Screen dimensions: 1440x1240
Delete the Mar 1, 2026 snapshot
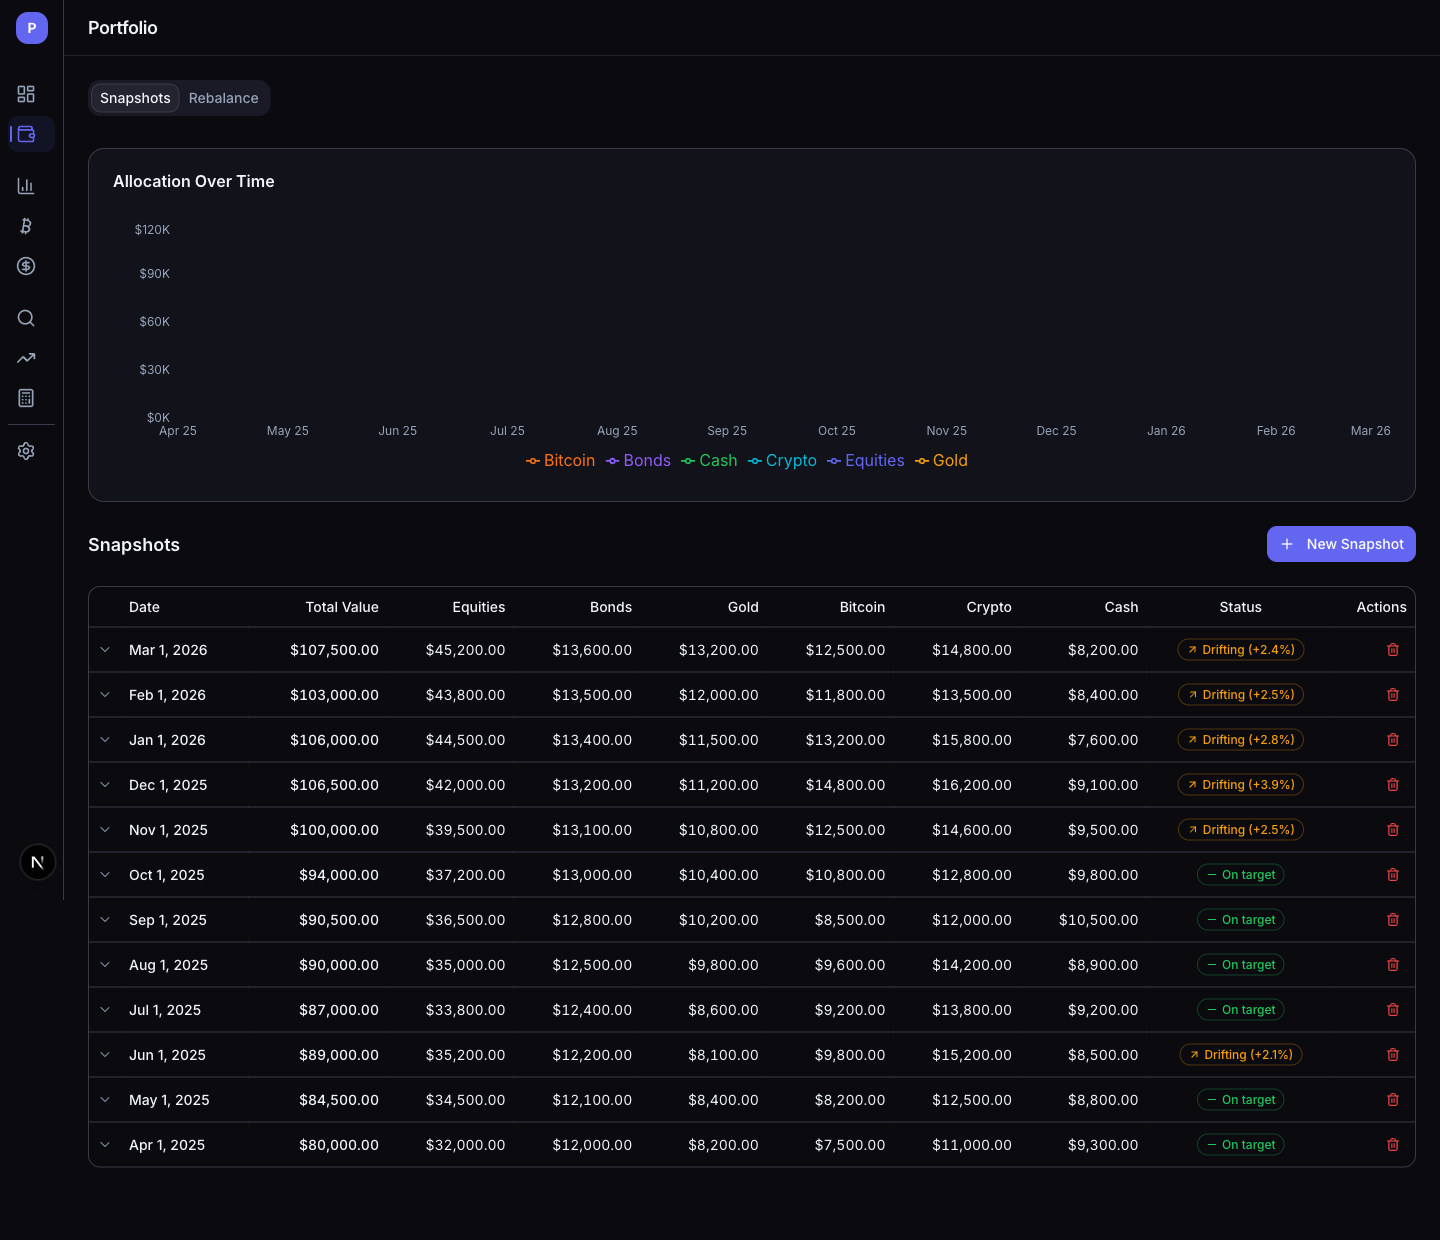pos(1393,650)
